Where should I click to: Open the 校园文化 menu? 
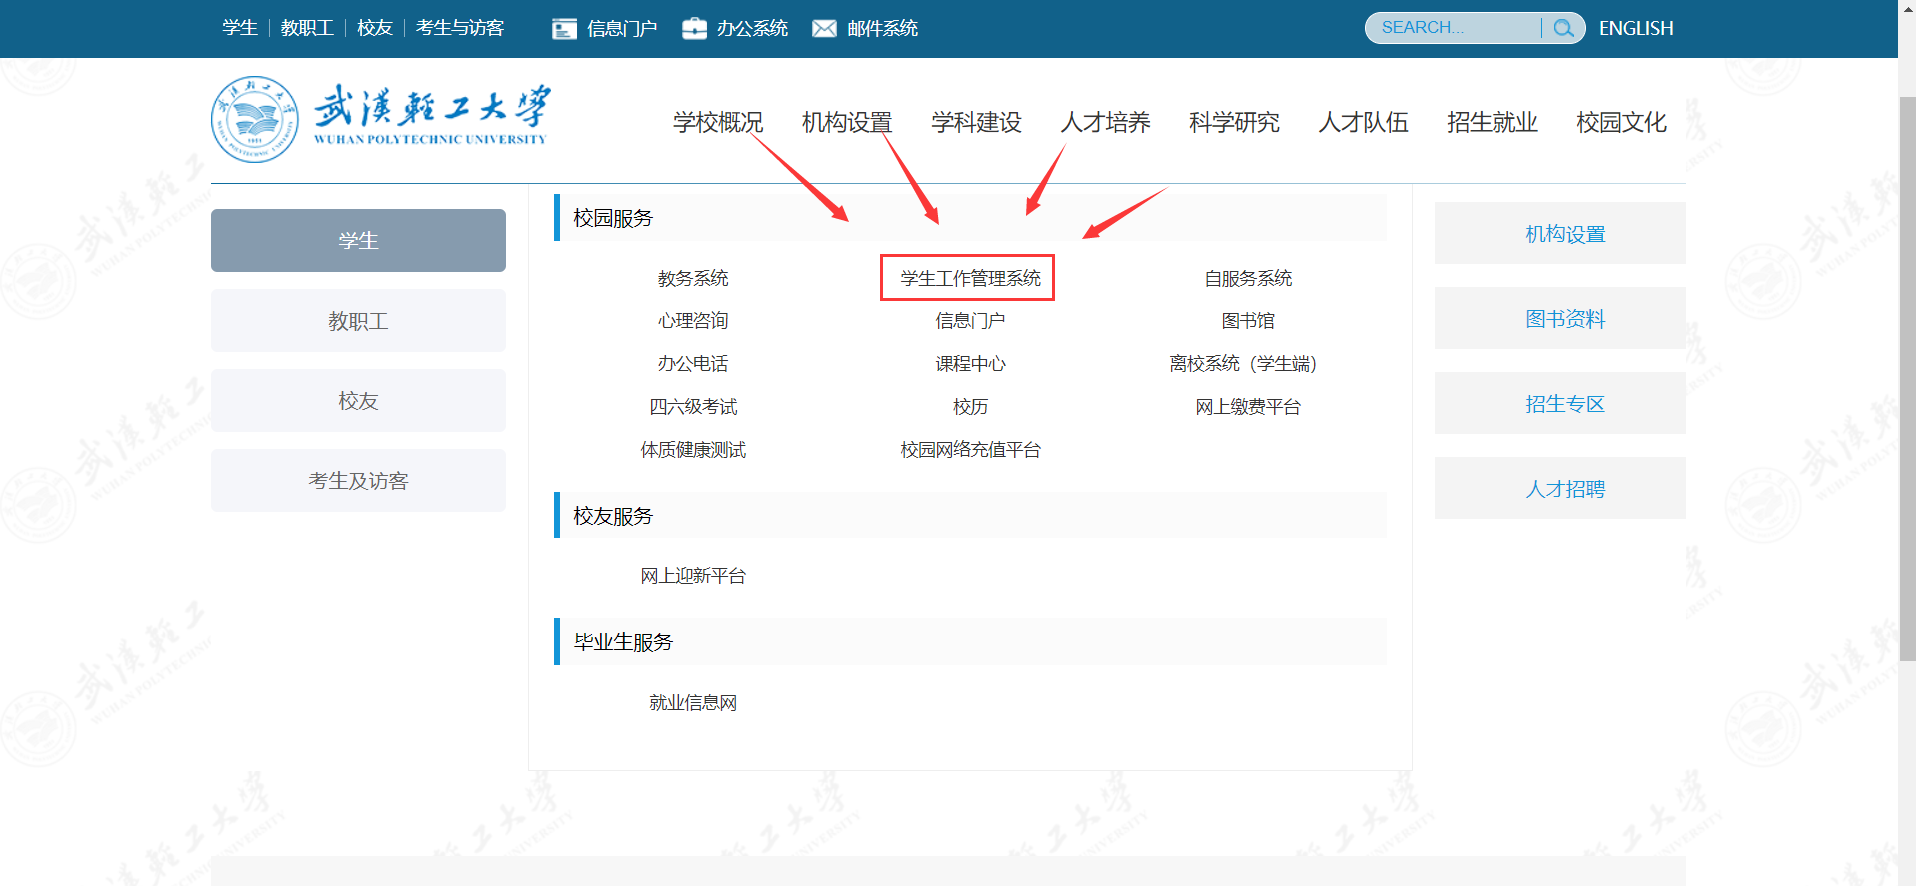(1621, 122)
